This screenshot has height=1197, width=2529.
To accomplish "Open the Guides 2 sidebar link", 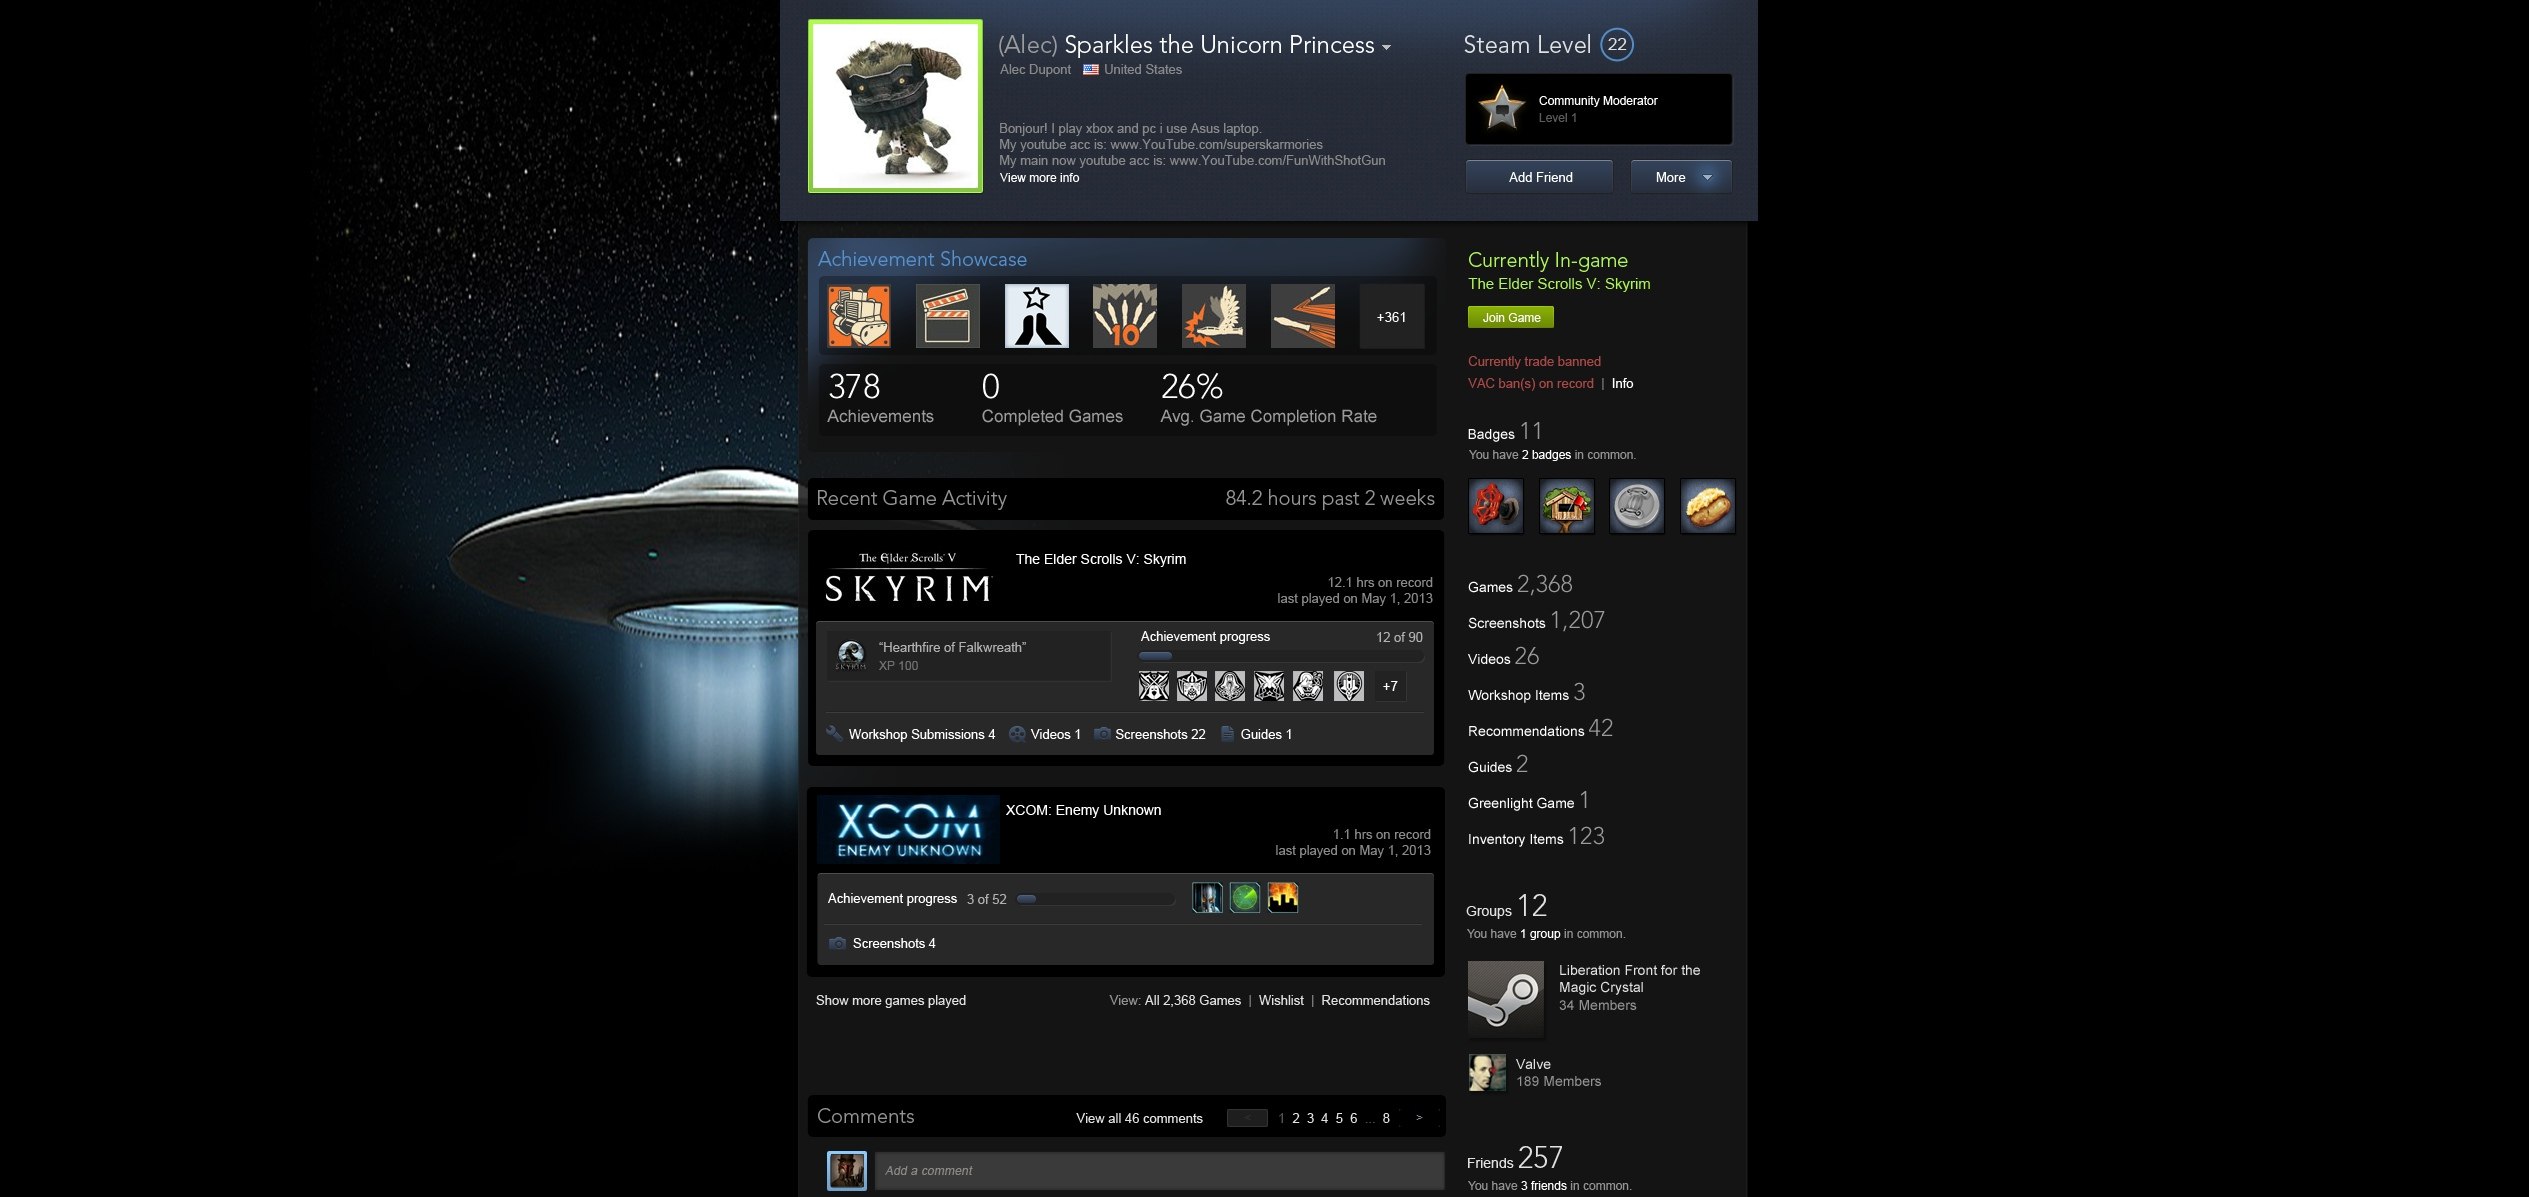I will coord(1497,765).
